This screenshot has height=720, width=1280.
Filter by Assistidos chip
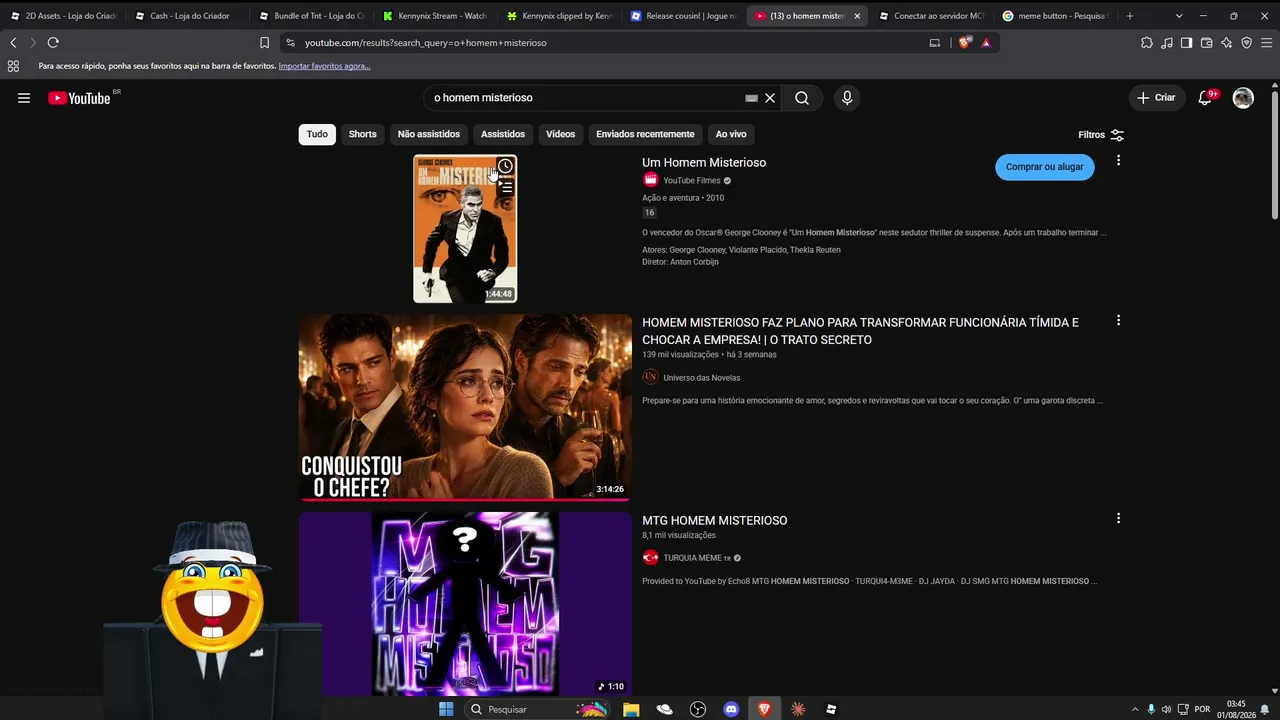(503, 134)
